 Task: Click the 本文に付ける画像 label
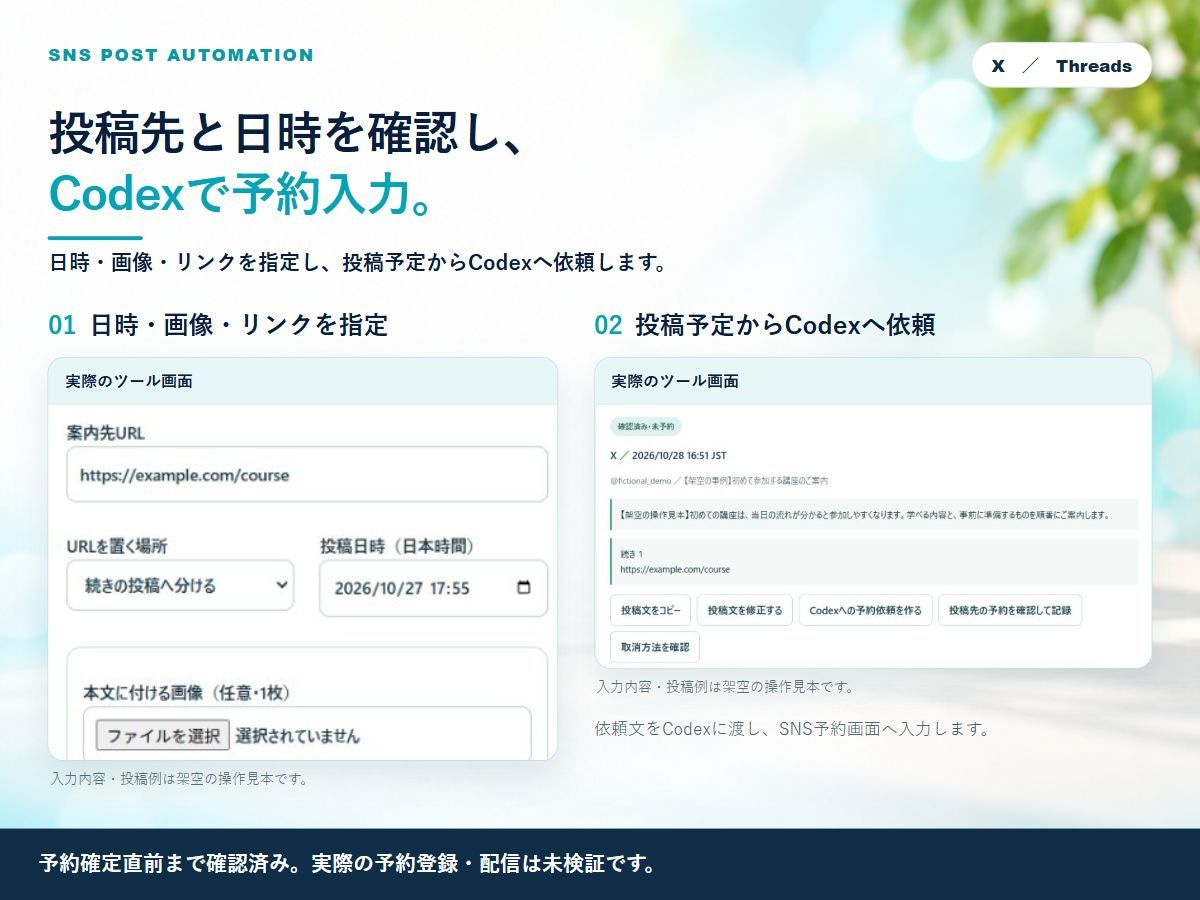[187, 692]
